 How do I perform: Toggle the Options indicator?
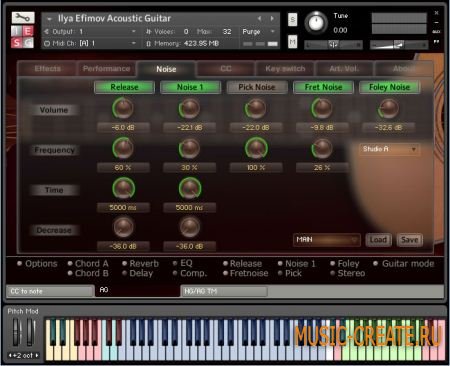click(19, 263)
